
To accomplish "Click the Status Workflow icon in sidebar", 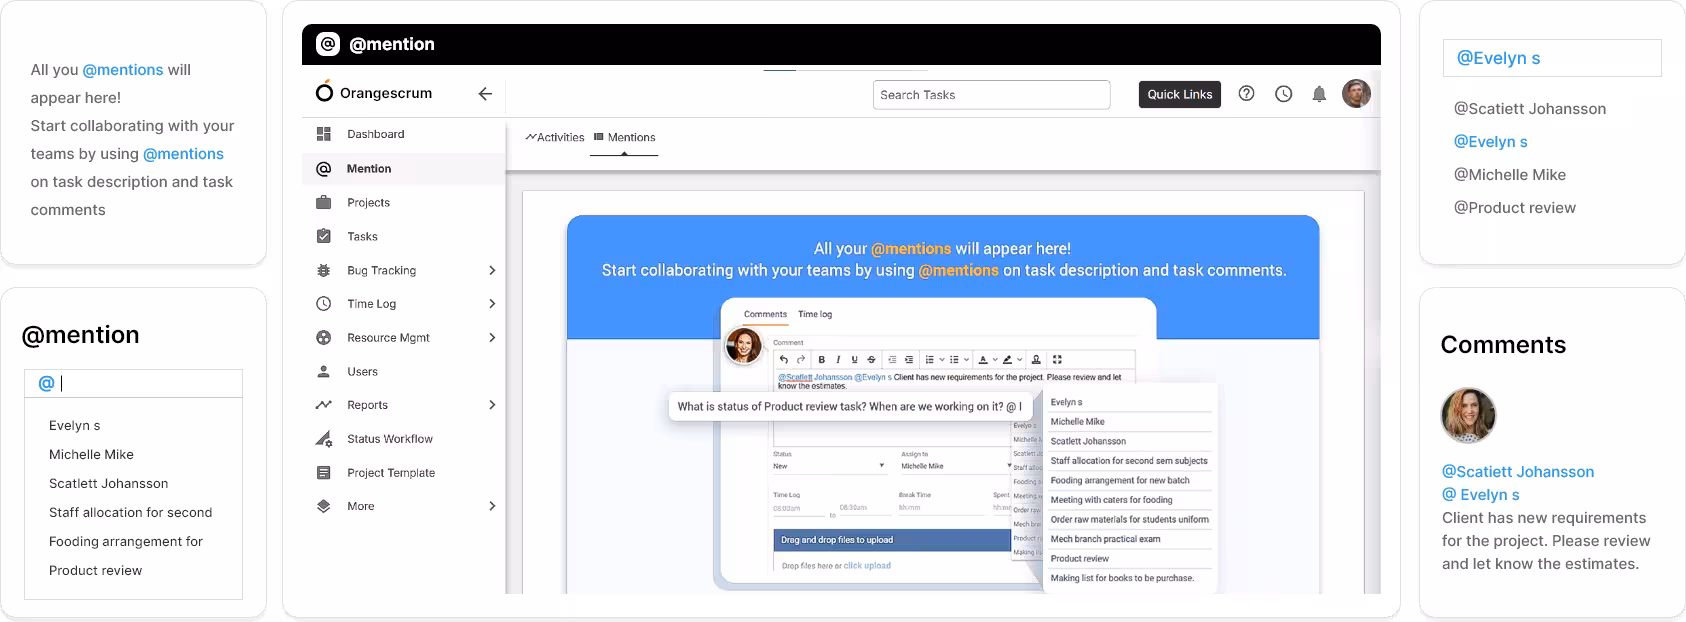I will point(324,439).
